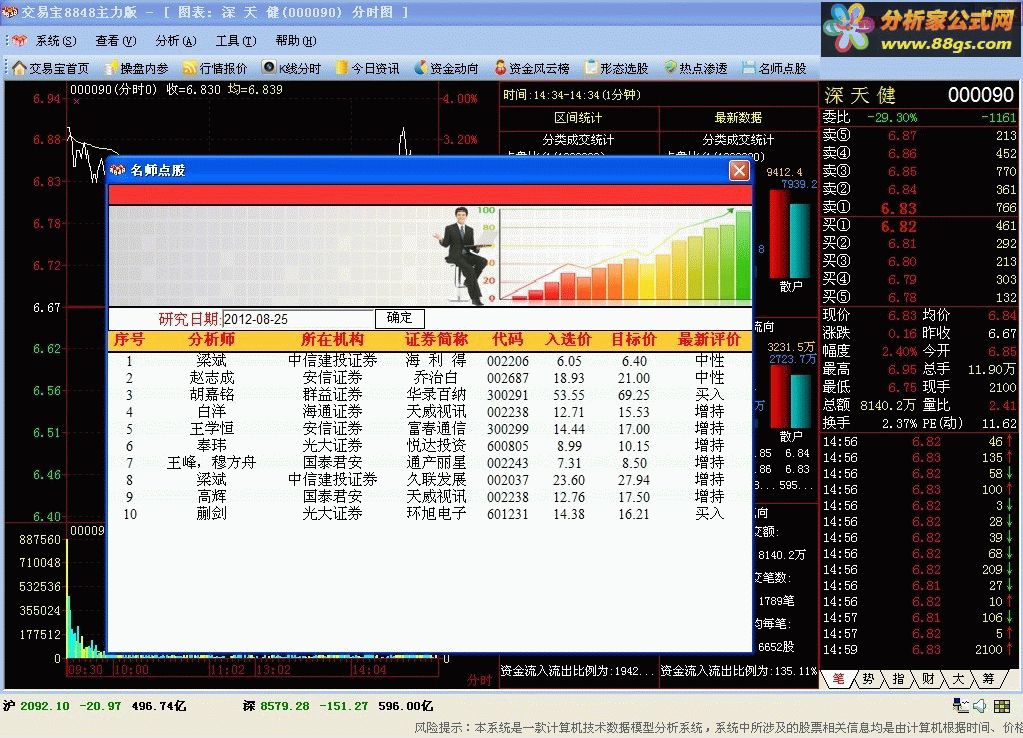Click the application logo in the title bar
The height and width of the screenshot is (738, 1023).
[9, 12]
